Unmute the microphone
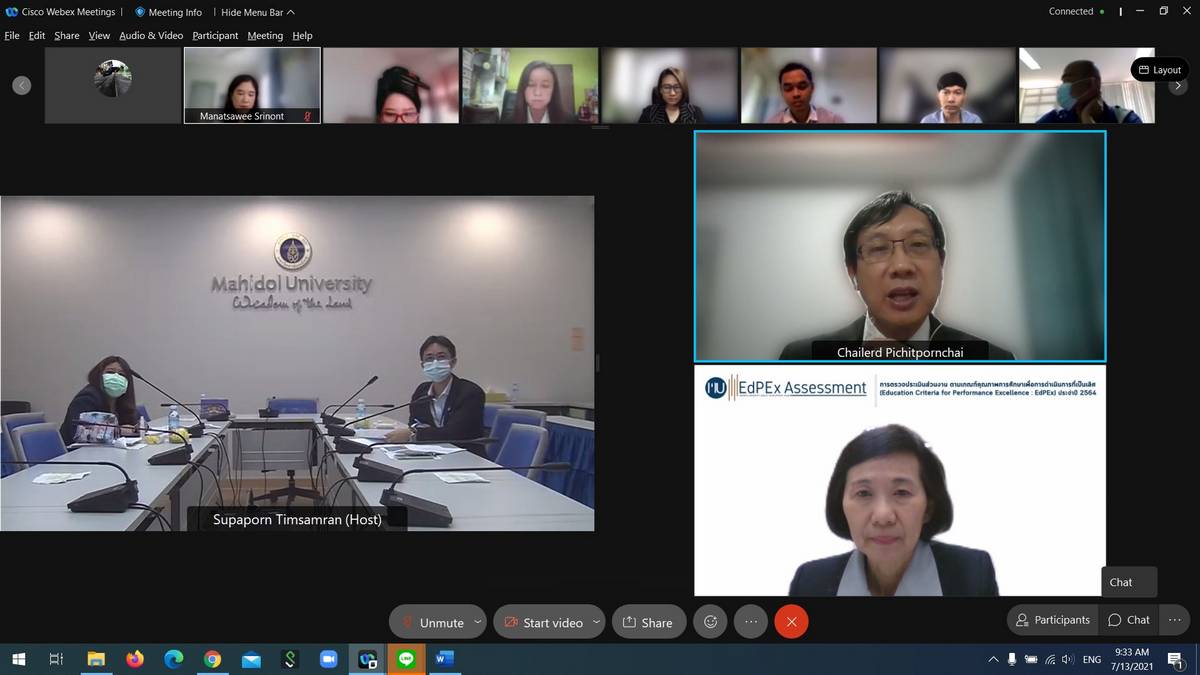 tap(432, 622)
